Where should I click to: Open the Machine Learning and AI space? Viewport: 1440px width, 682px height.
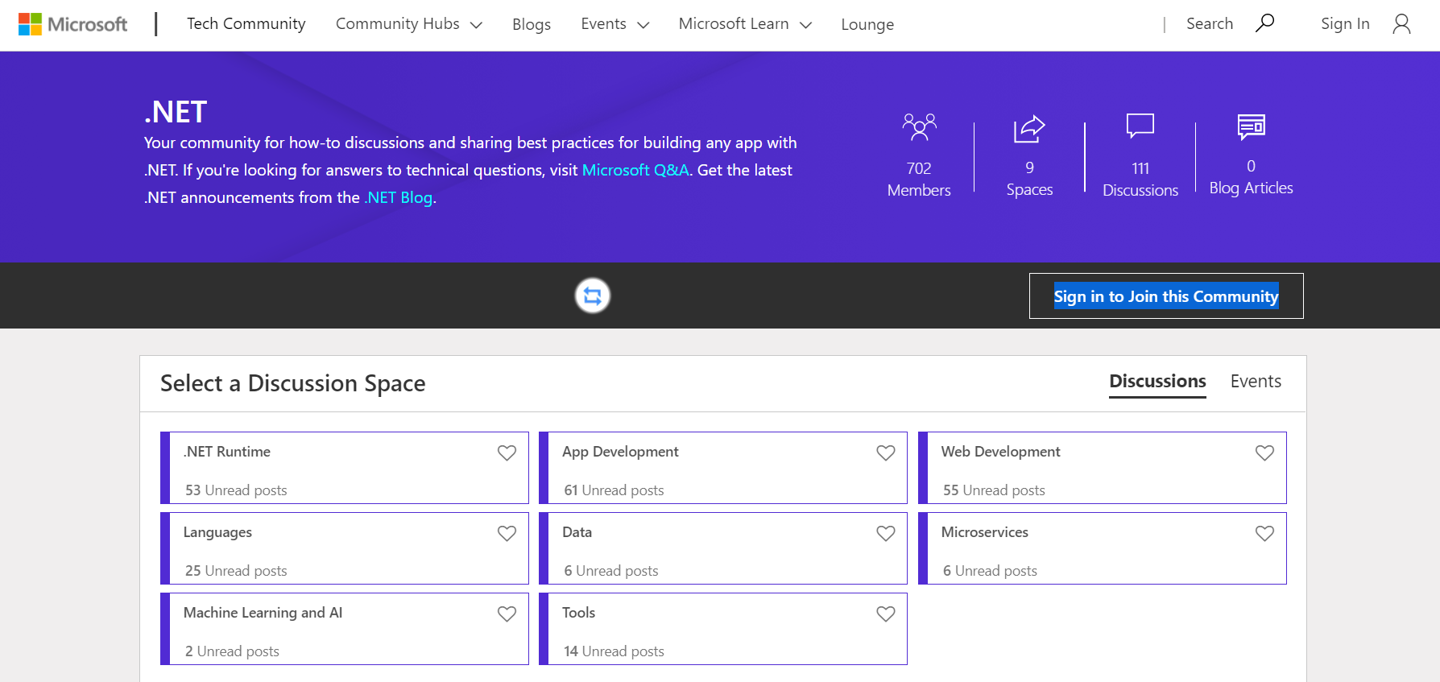coord(263,613)
